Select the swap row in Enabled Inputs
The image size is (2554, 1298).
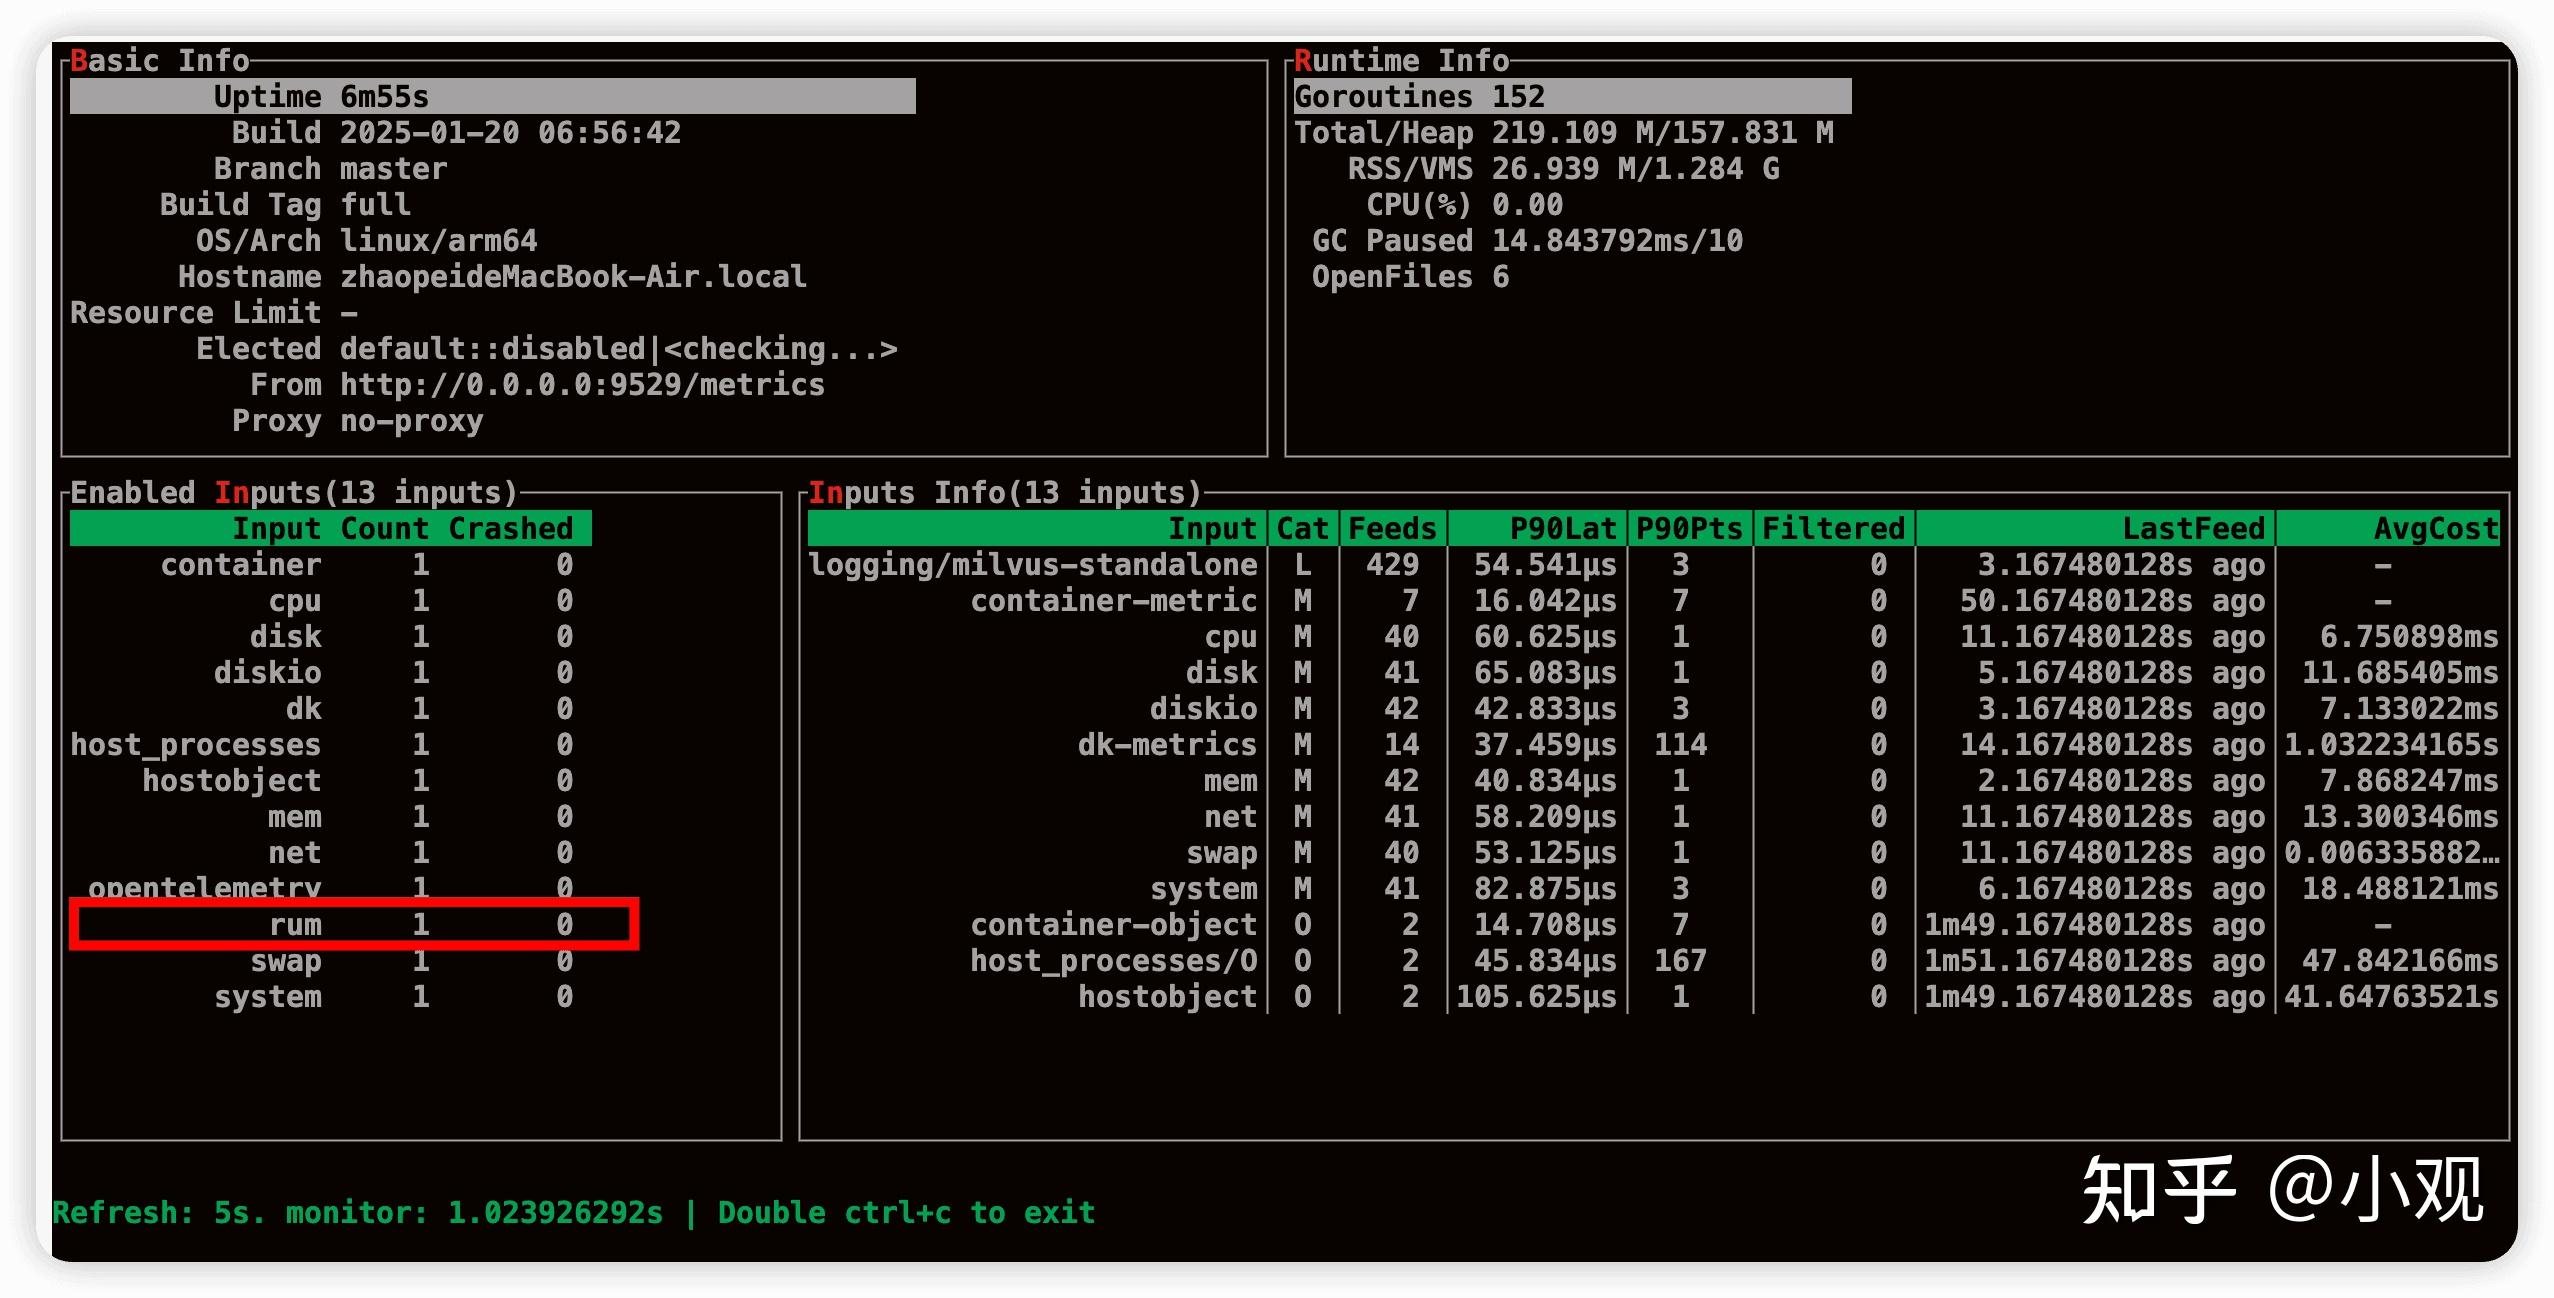point(286,961)
